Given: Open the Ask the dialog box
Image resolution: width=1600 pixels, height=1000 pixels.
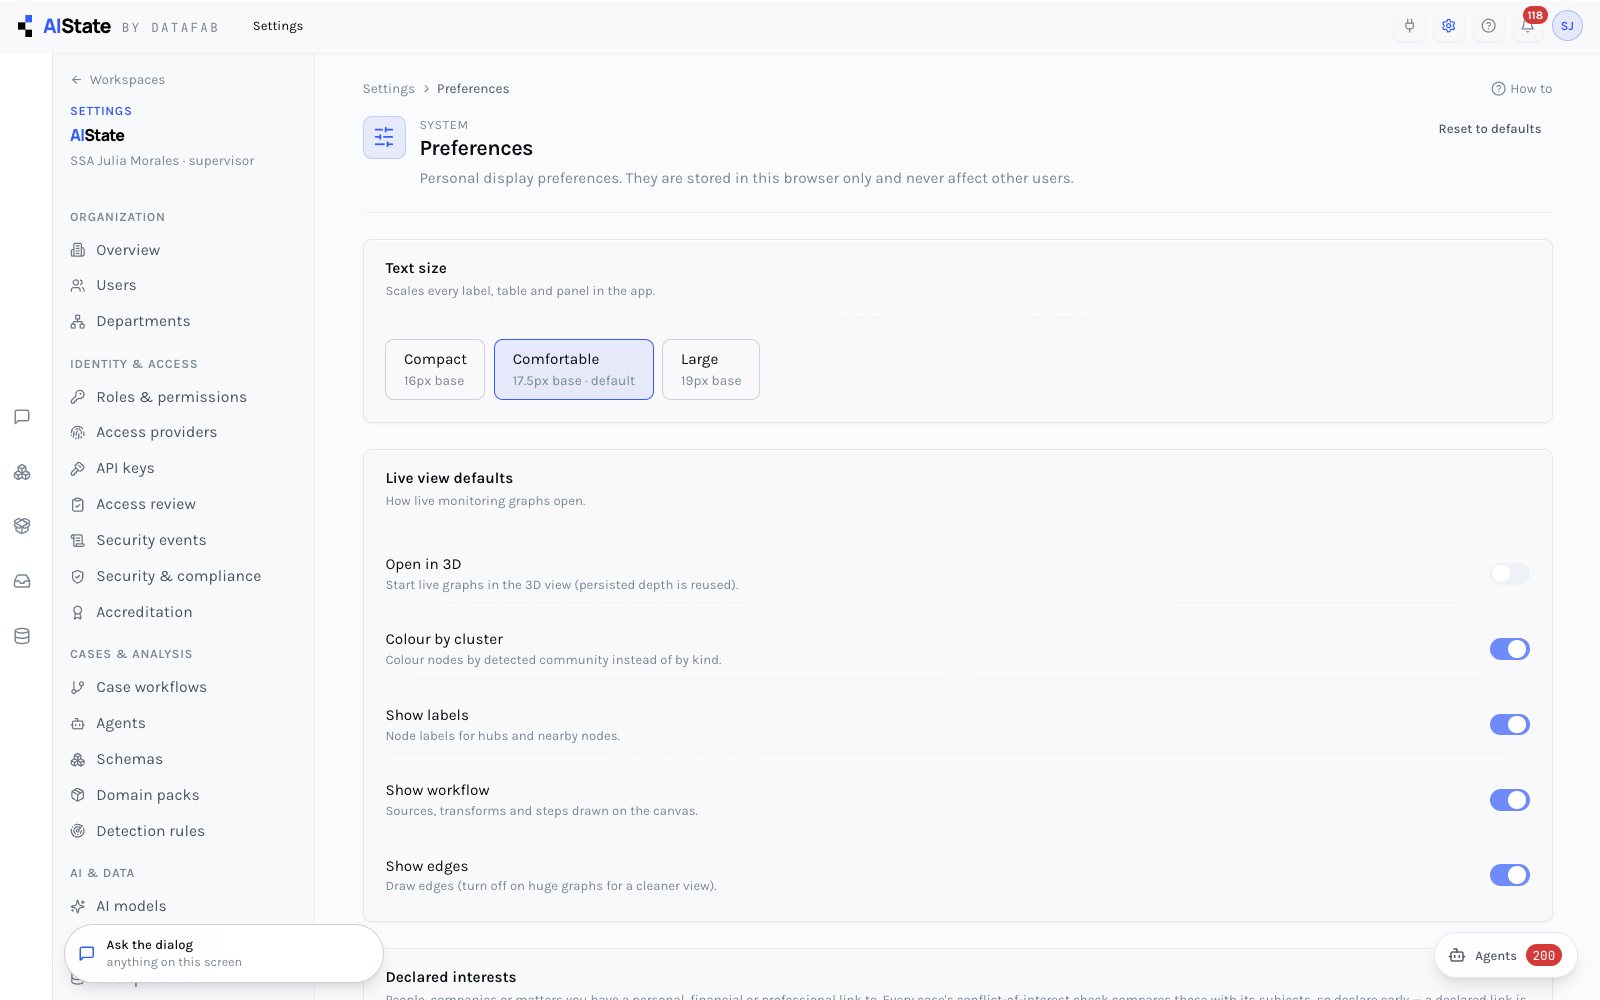Looking at the screenshot, I should (x=224, y=953).
